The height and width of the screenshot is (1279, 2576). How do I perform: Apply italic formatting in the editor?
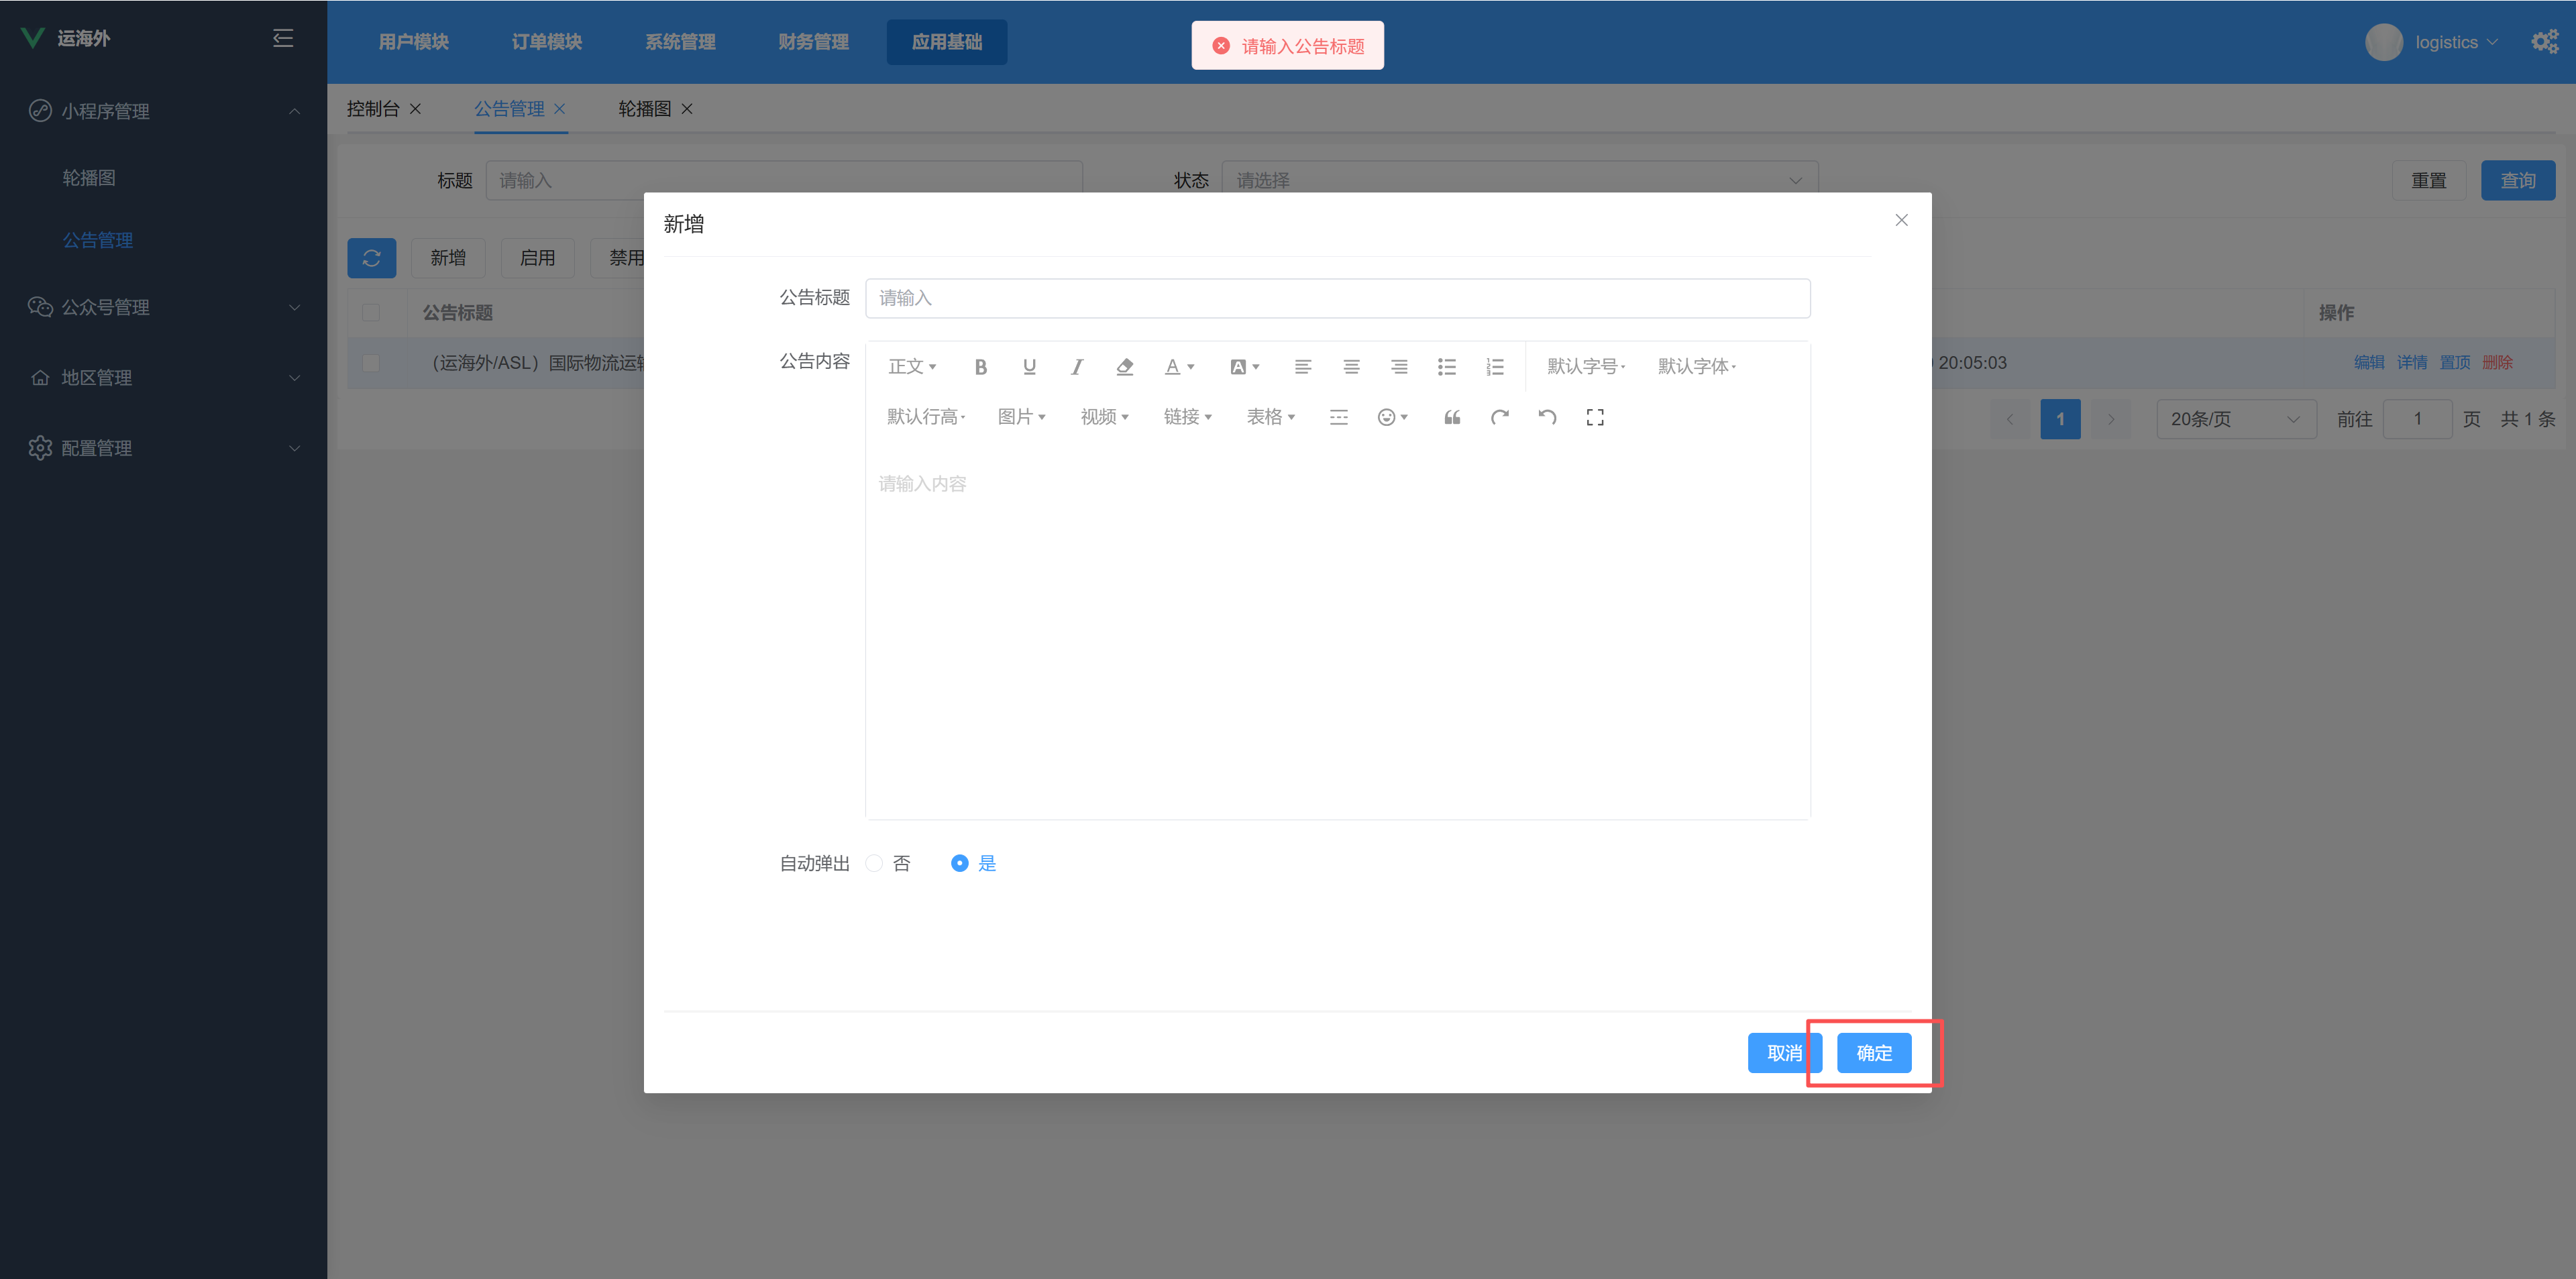pos(1077,366)
